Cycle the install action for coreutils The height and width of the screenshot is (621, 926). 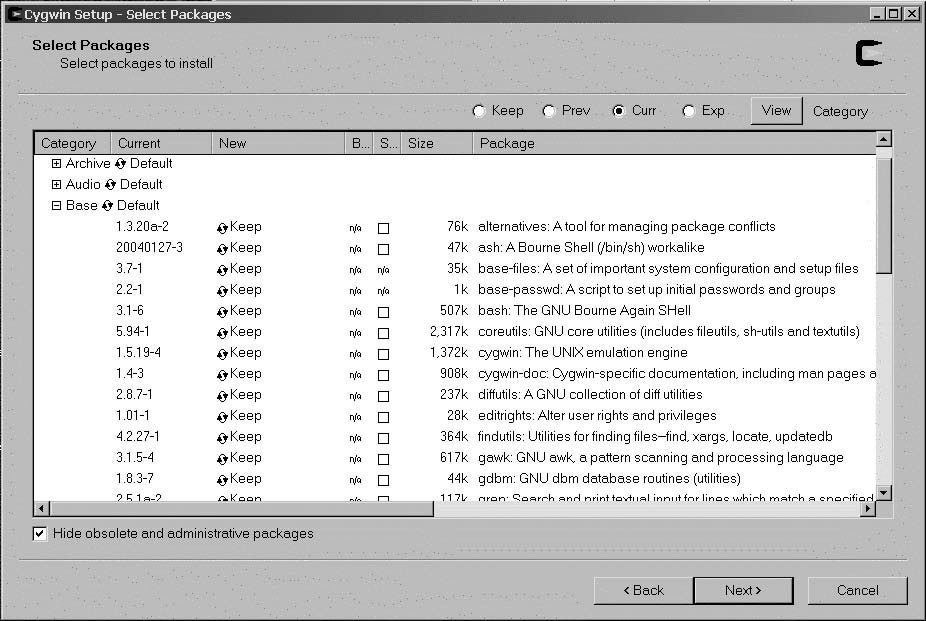239,332
